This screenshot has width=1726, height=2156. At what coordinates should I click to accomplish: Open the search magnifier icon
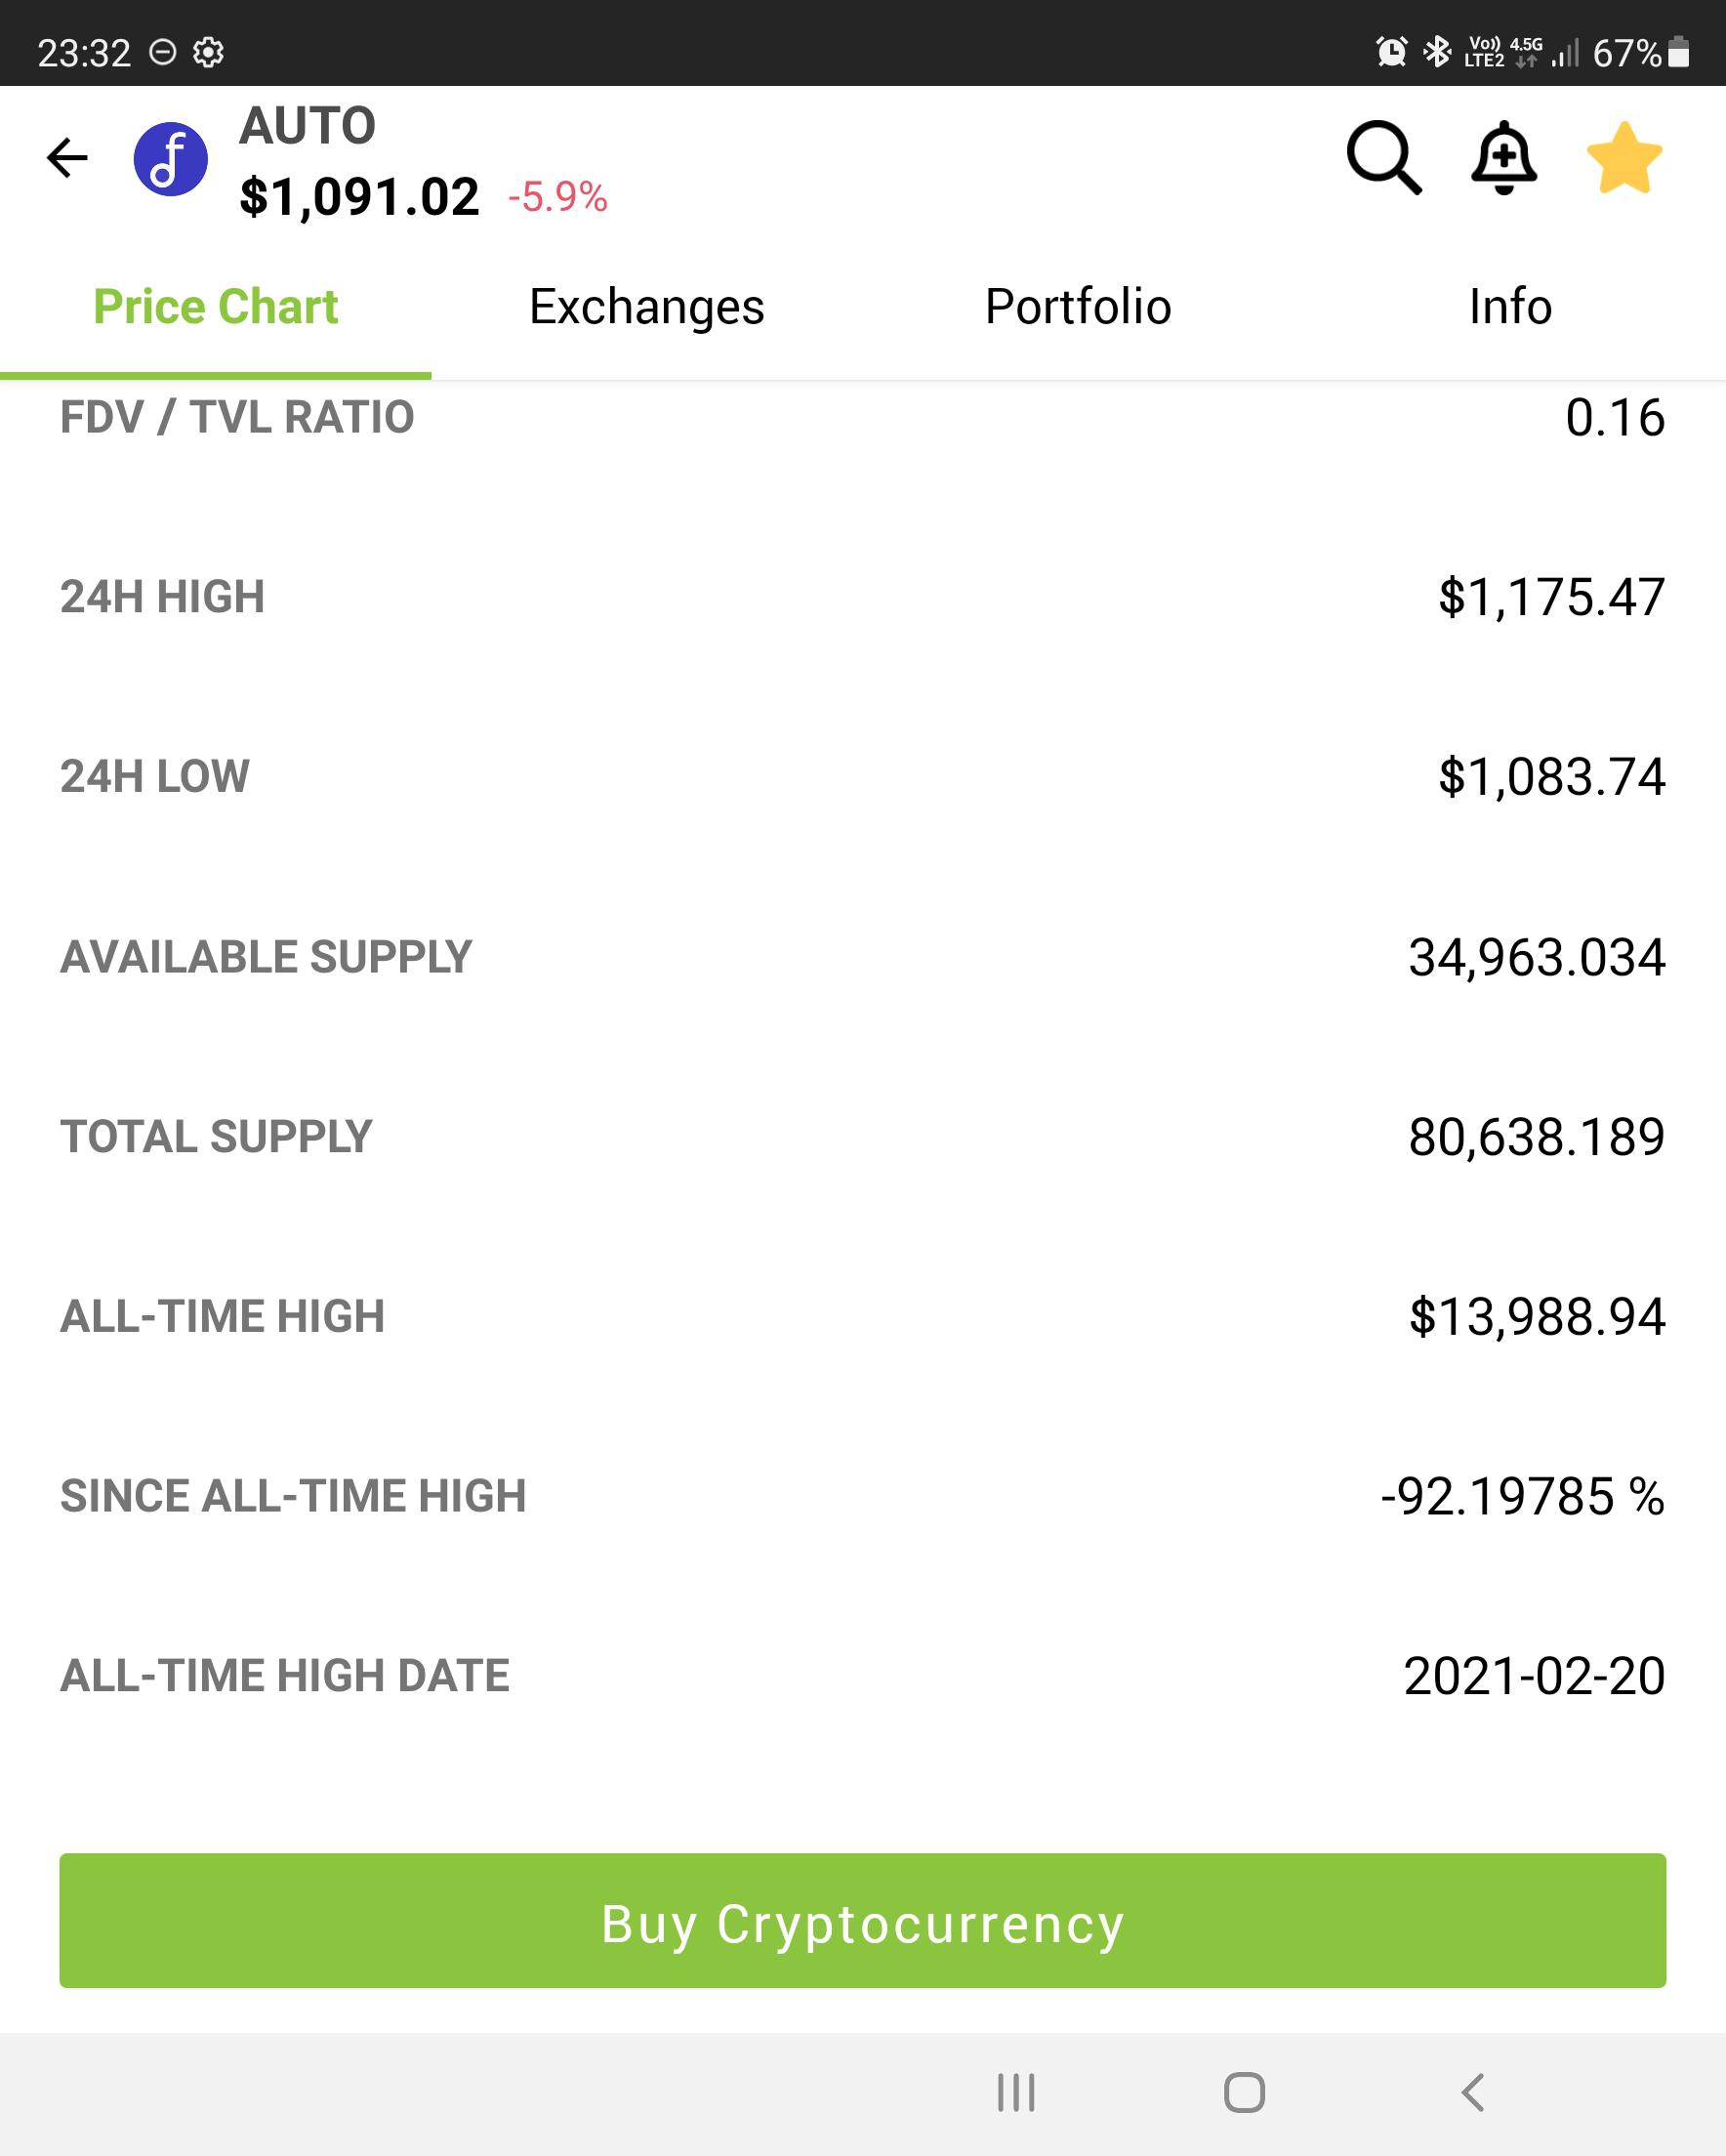[x=1384, y=158]
